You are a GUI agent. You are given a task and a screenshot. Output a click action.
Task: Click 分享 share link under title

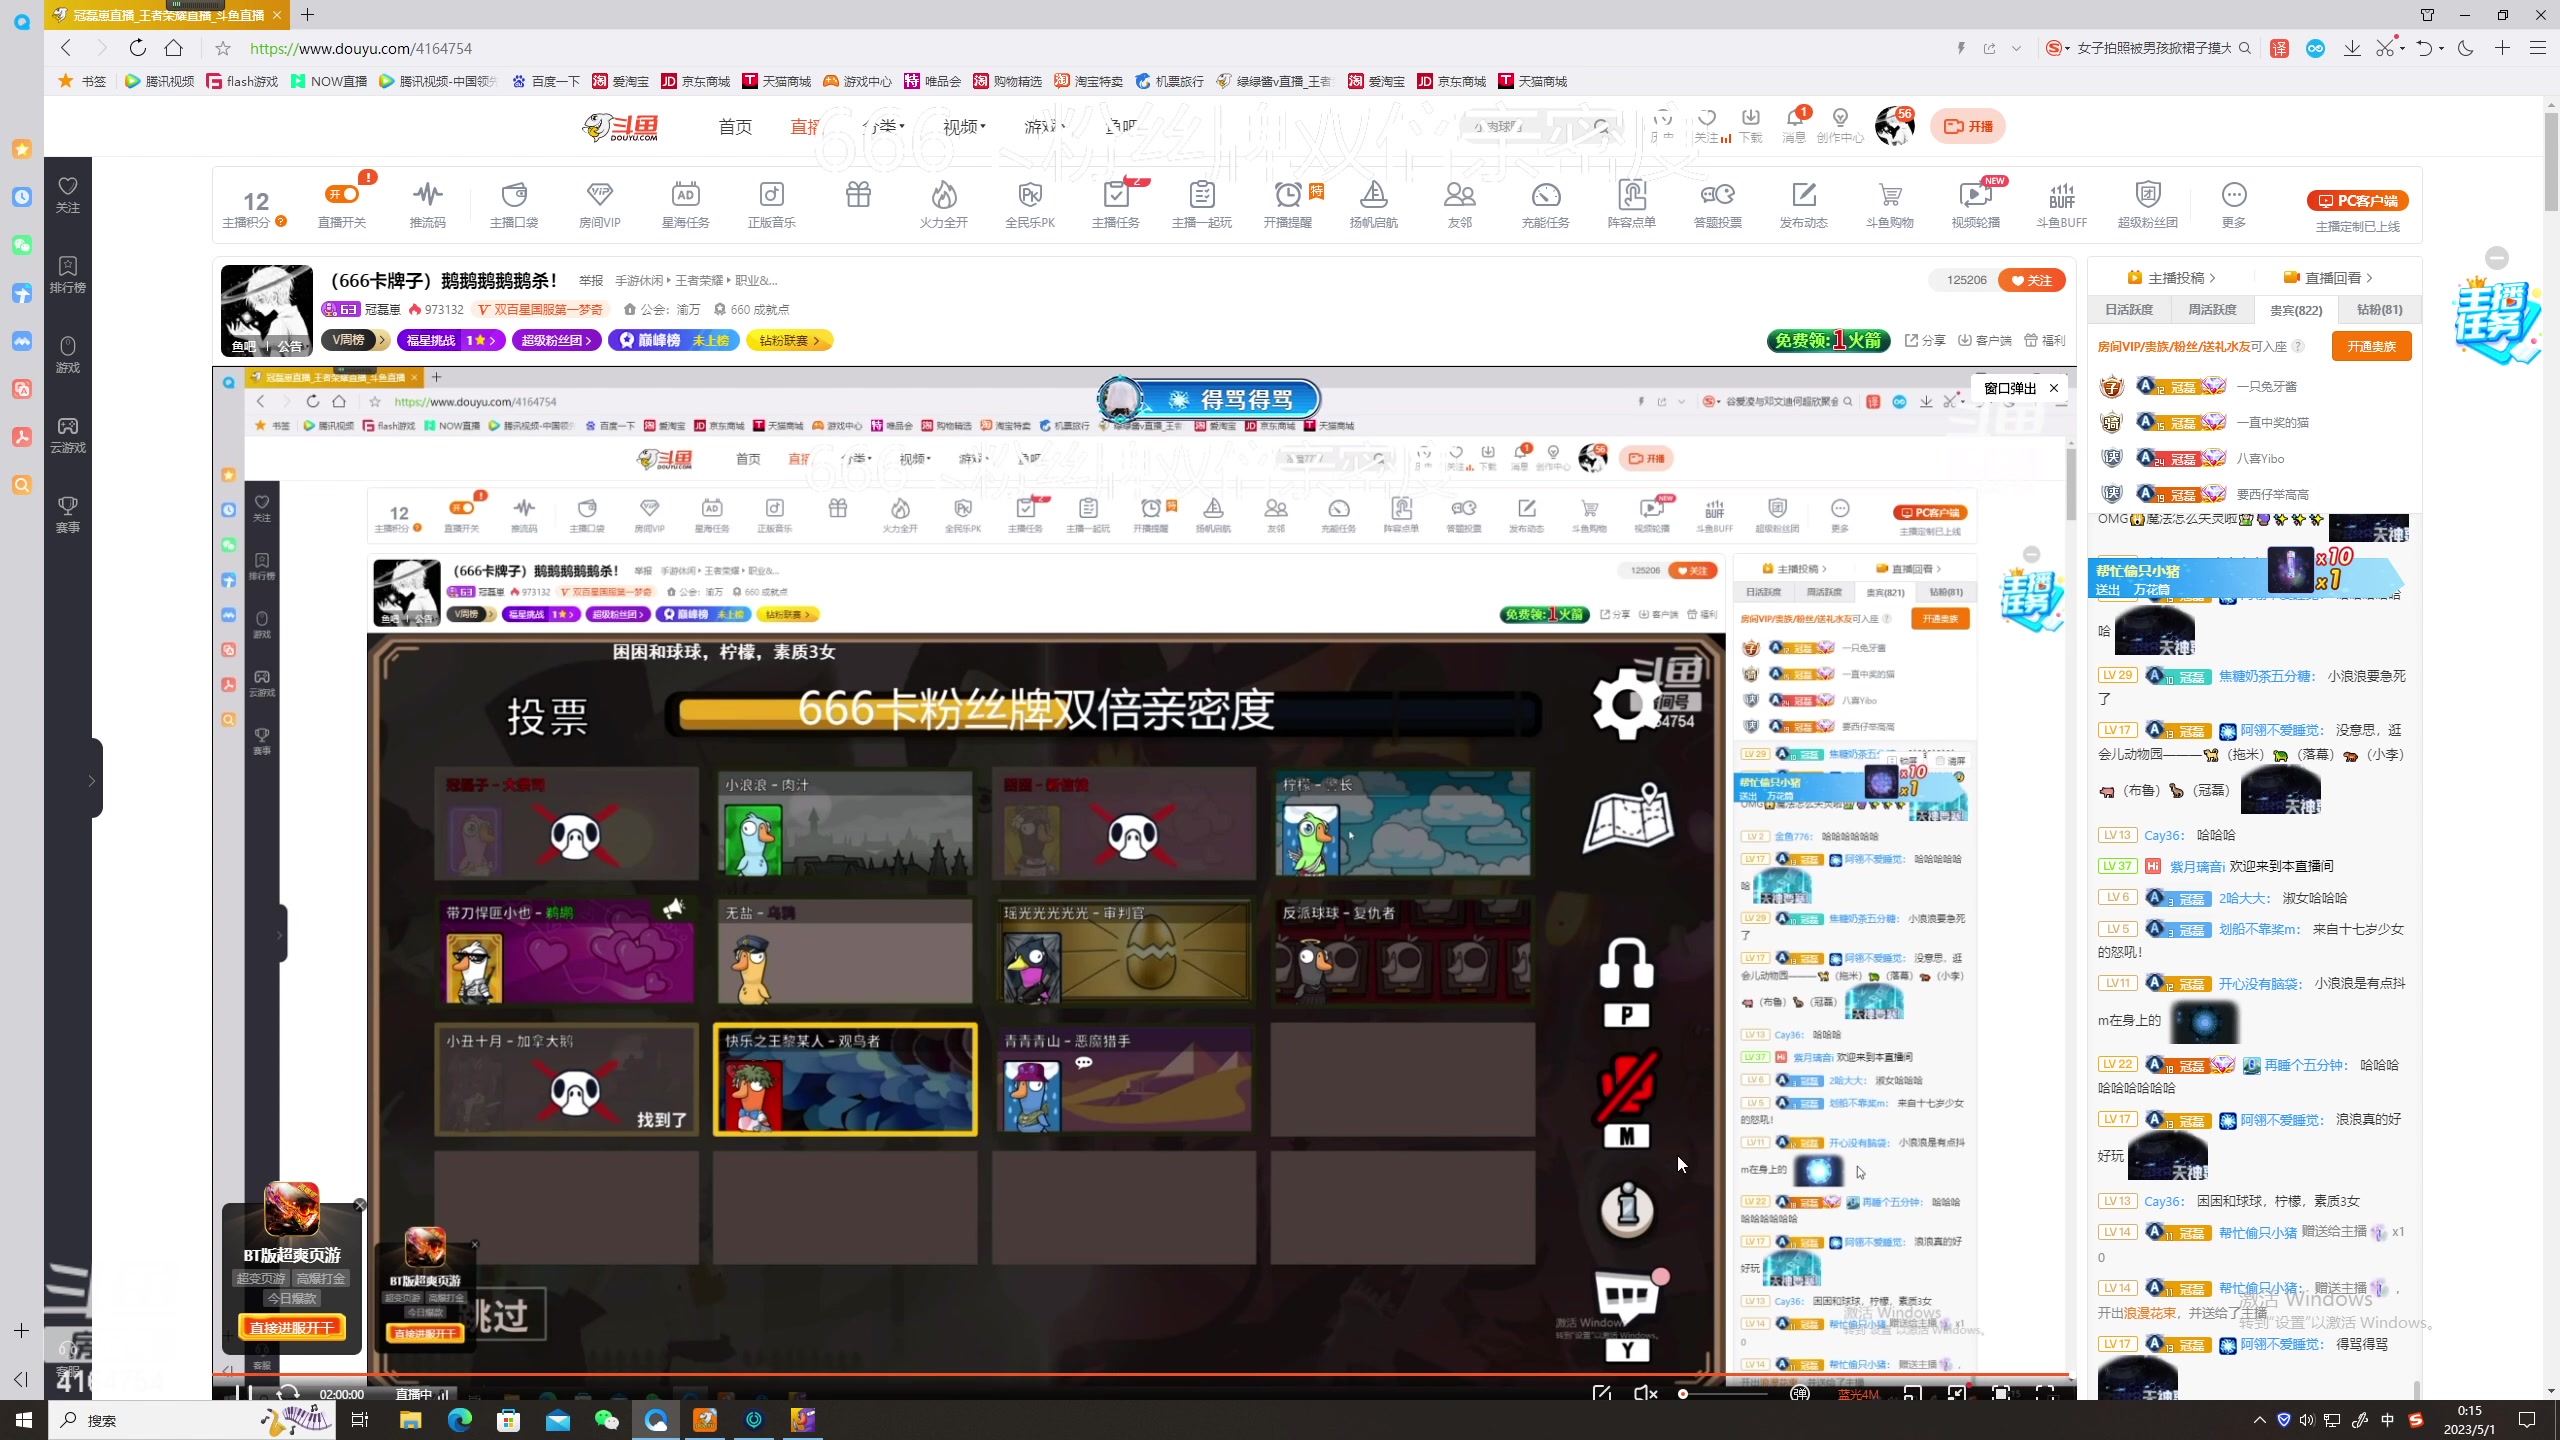point(1925,340)
